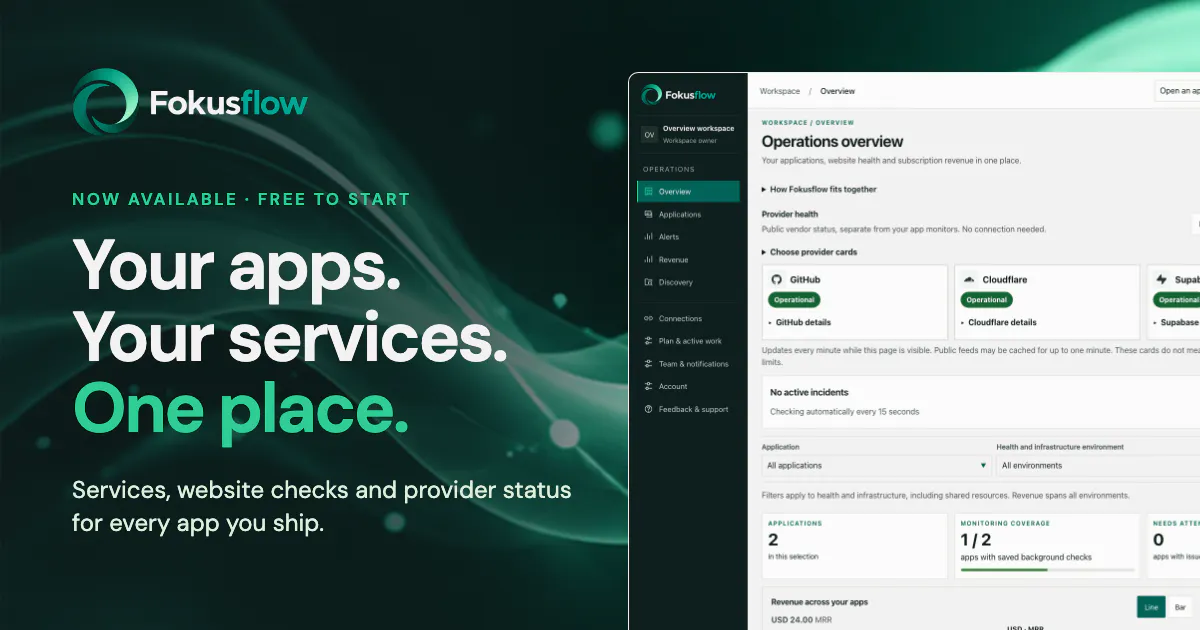Click 'No active incidents' text
Screen dimensions: 1200x630
point(809,392)
